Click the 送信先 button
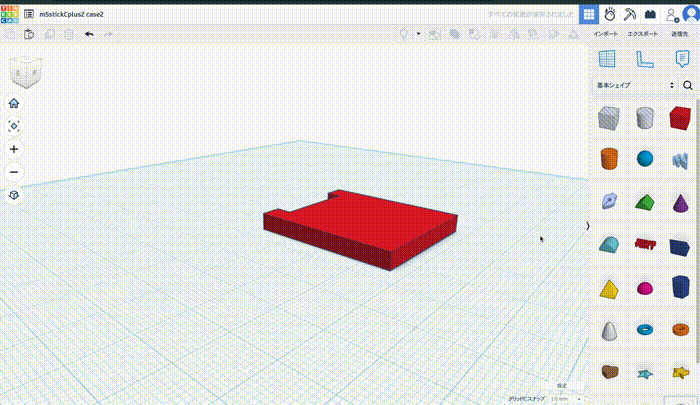The image size is (700, 405). (680, 34)
